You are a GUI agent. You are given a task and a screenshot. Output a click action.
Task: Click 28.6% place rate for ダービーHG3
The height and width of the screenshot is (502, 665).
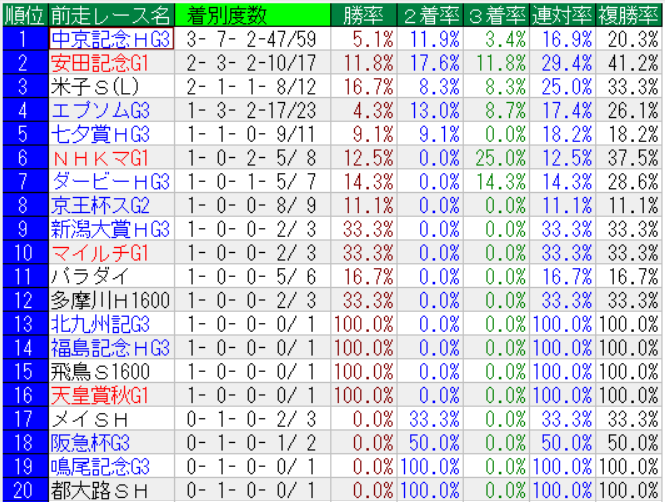(633, 182)
